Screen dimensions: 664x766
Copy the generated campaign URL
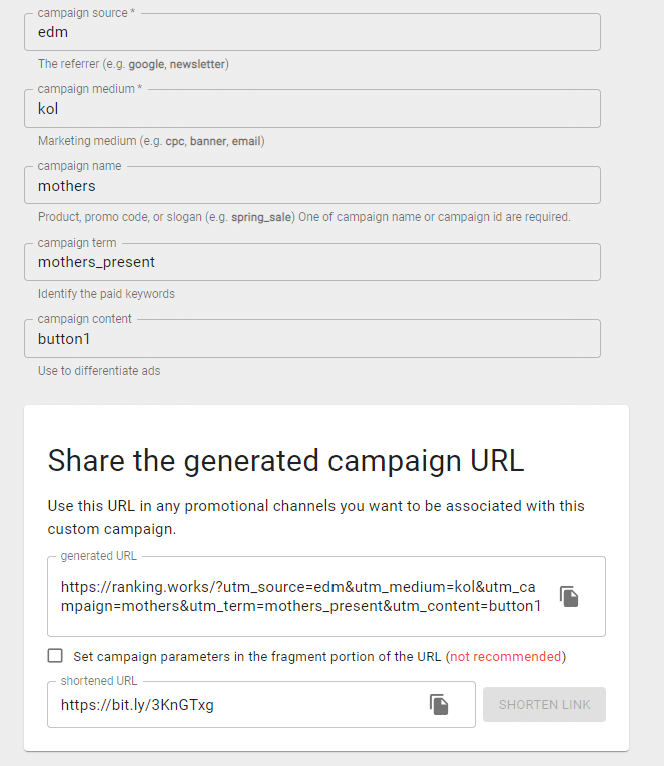click(569, 597)
